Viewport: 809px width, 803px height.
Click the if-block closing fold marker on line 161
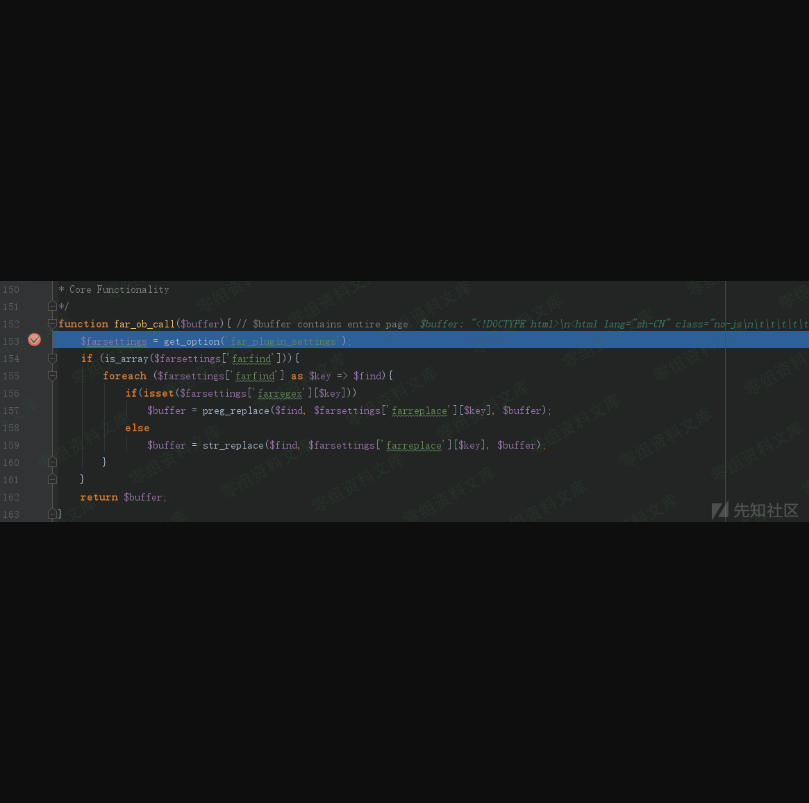(53, 479)
